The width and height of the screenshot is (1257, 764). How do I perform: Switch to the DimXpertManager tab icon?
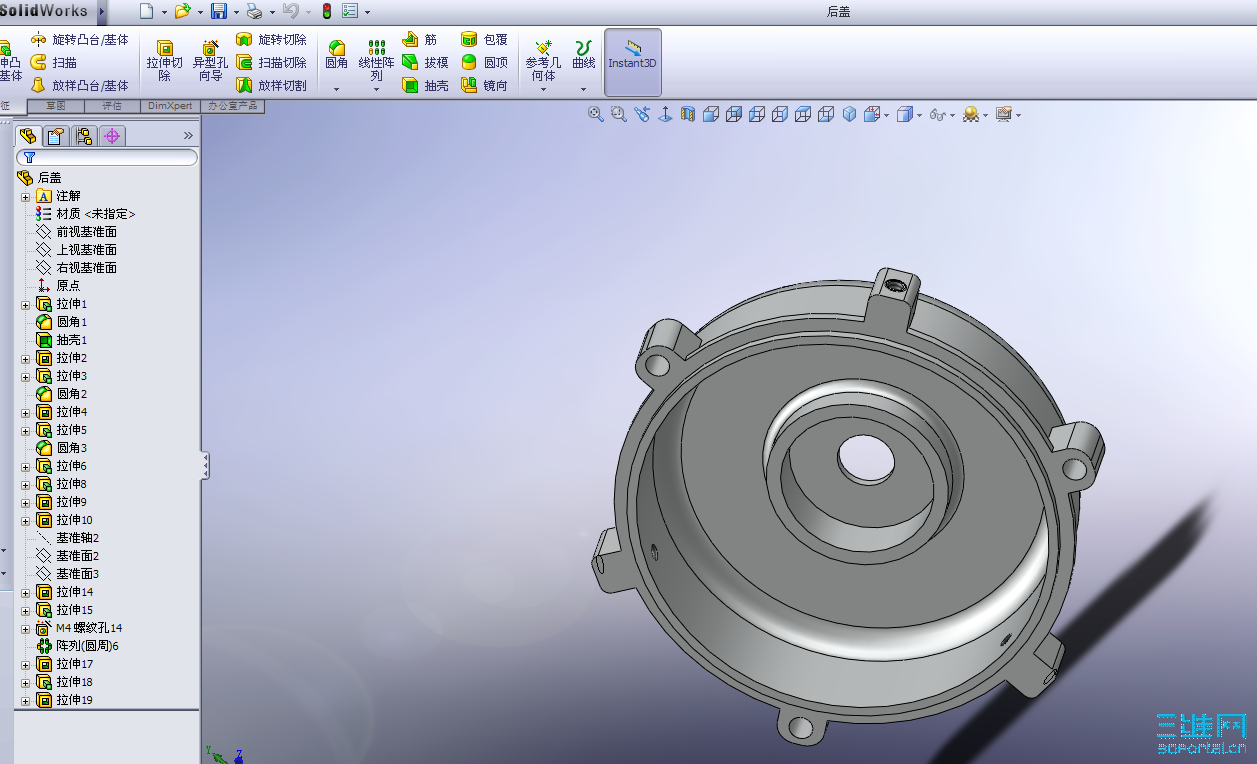point(112,136)
